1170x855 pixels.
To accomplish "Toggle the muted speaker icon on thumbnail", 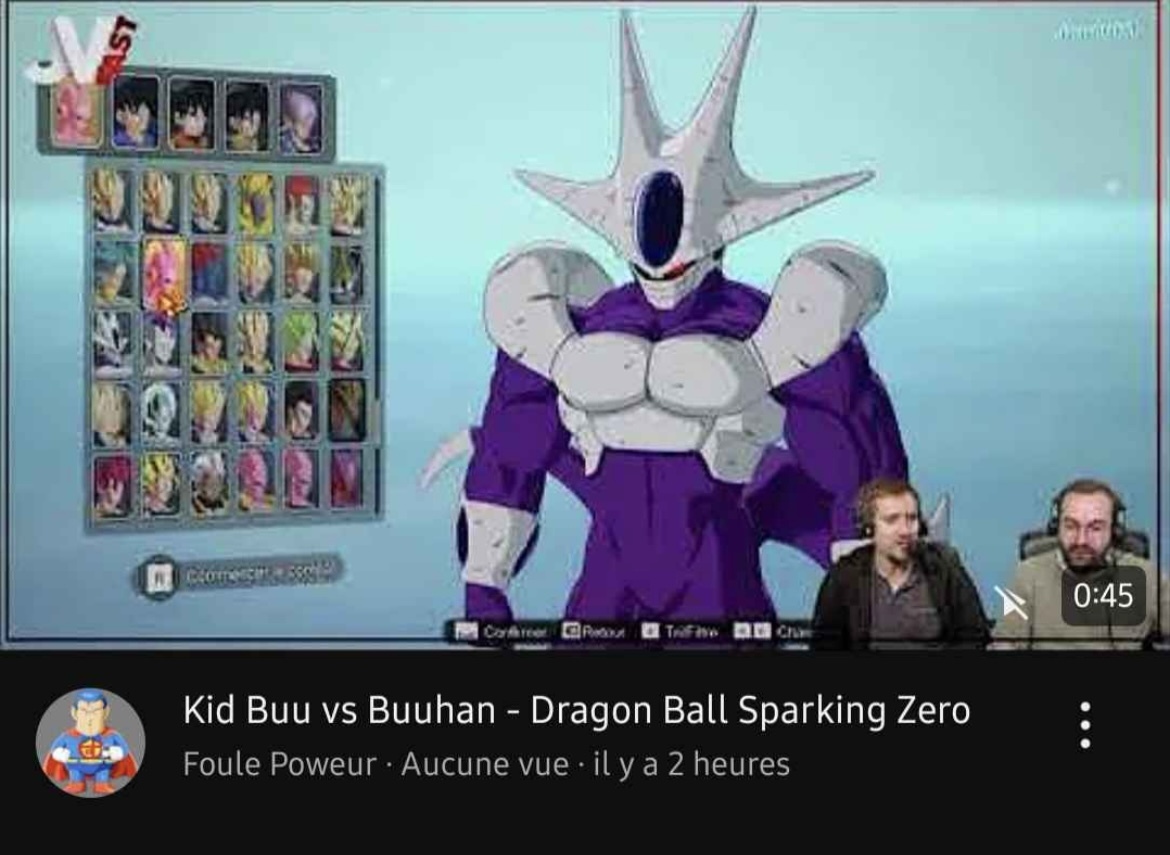I will (1013, 602).
